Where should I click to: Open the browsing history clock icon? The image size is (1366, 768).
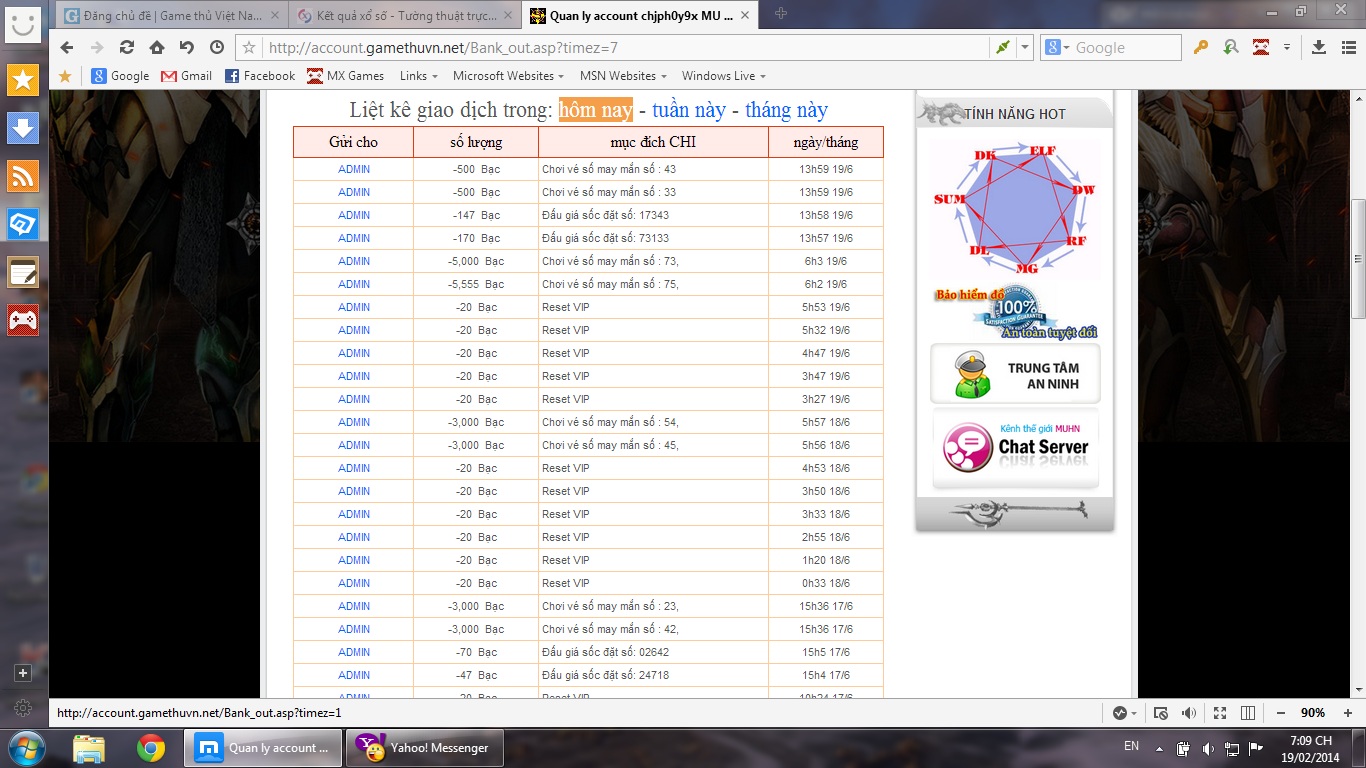[217, 47]
